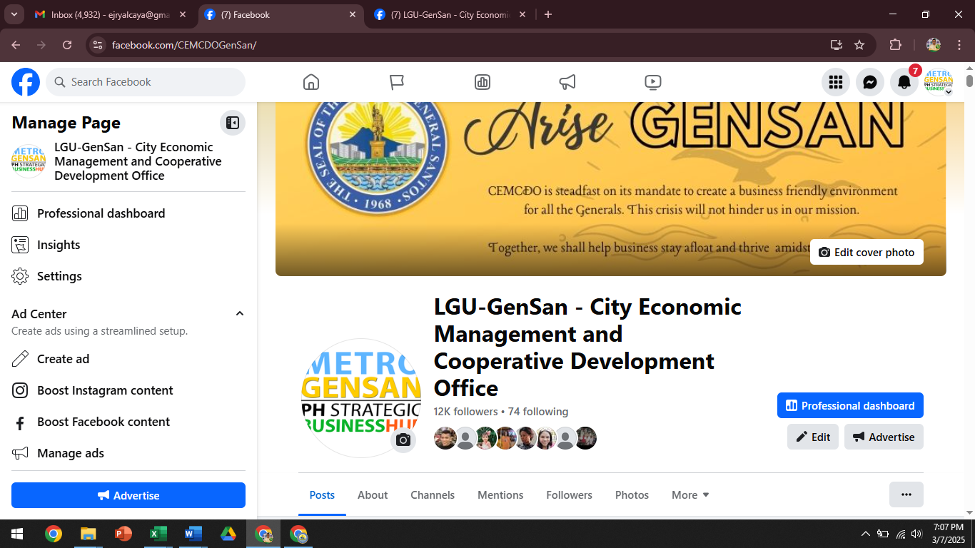Image resolution: width=977 pixels, height=550 pixels.
Task: Open the Facebook menu grid icon
Action: point(836,82)
